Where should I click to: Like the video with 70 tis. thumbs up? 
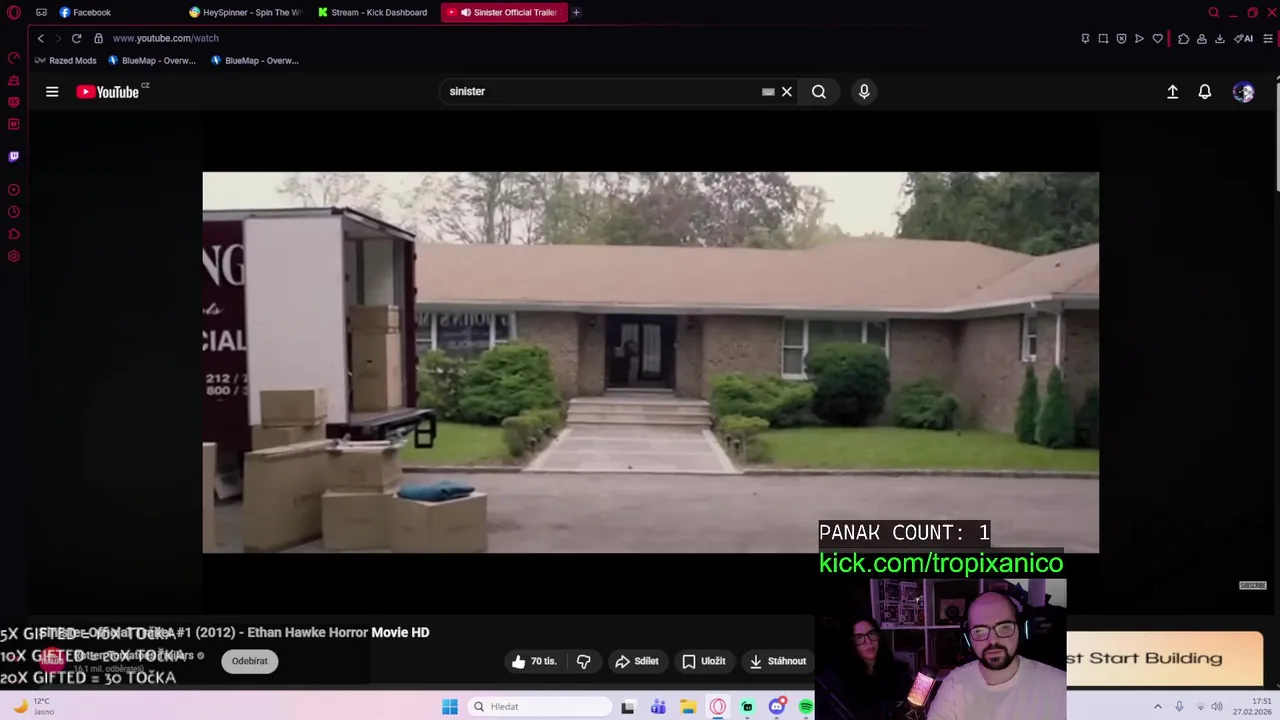point(534,661)
